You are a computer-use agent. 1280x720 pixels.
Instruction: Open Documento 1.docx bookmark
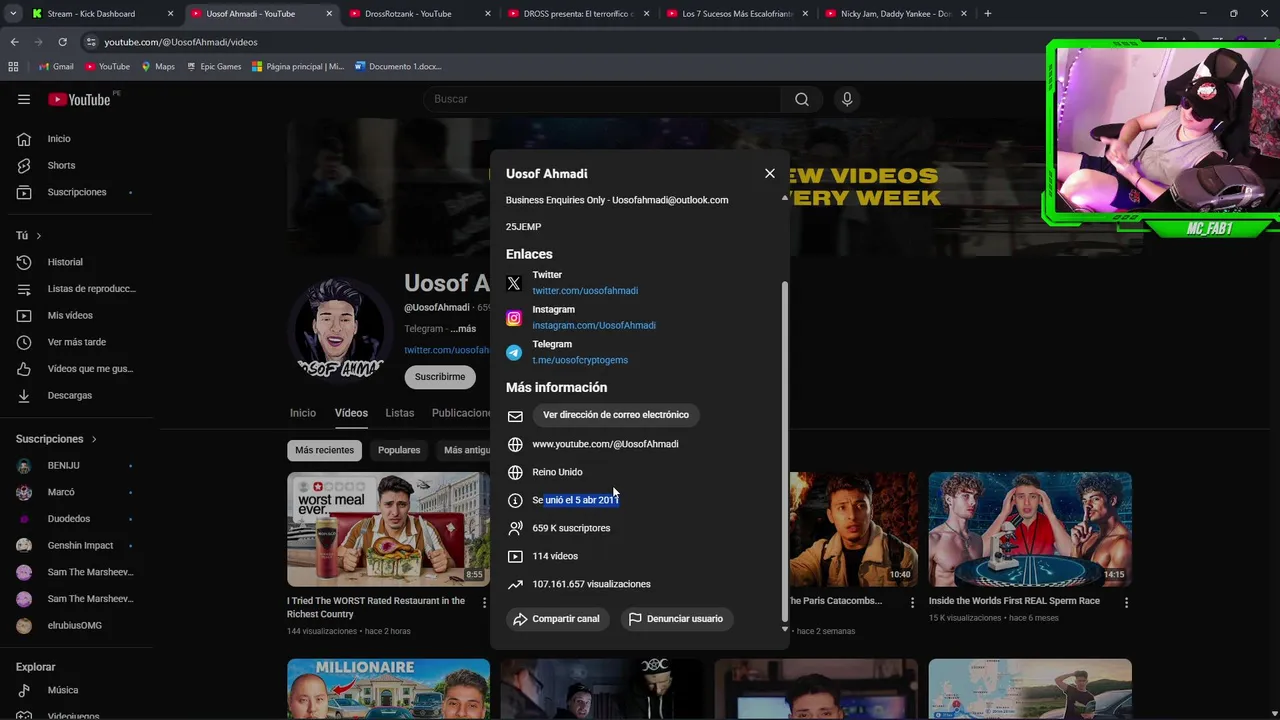tap(398, 66)
